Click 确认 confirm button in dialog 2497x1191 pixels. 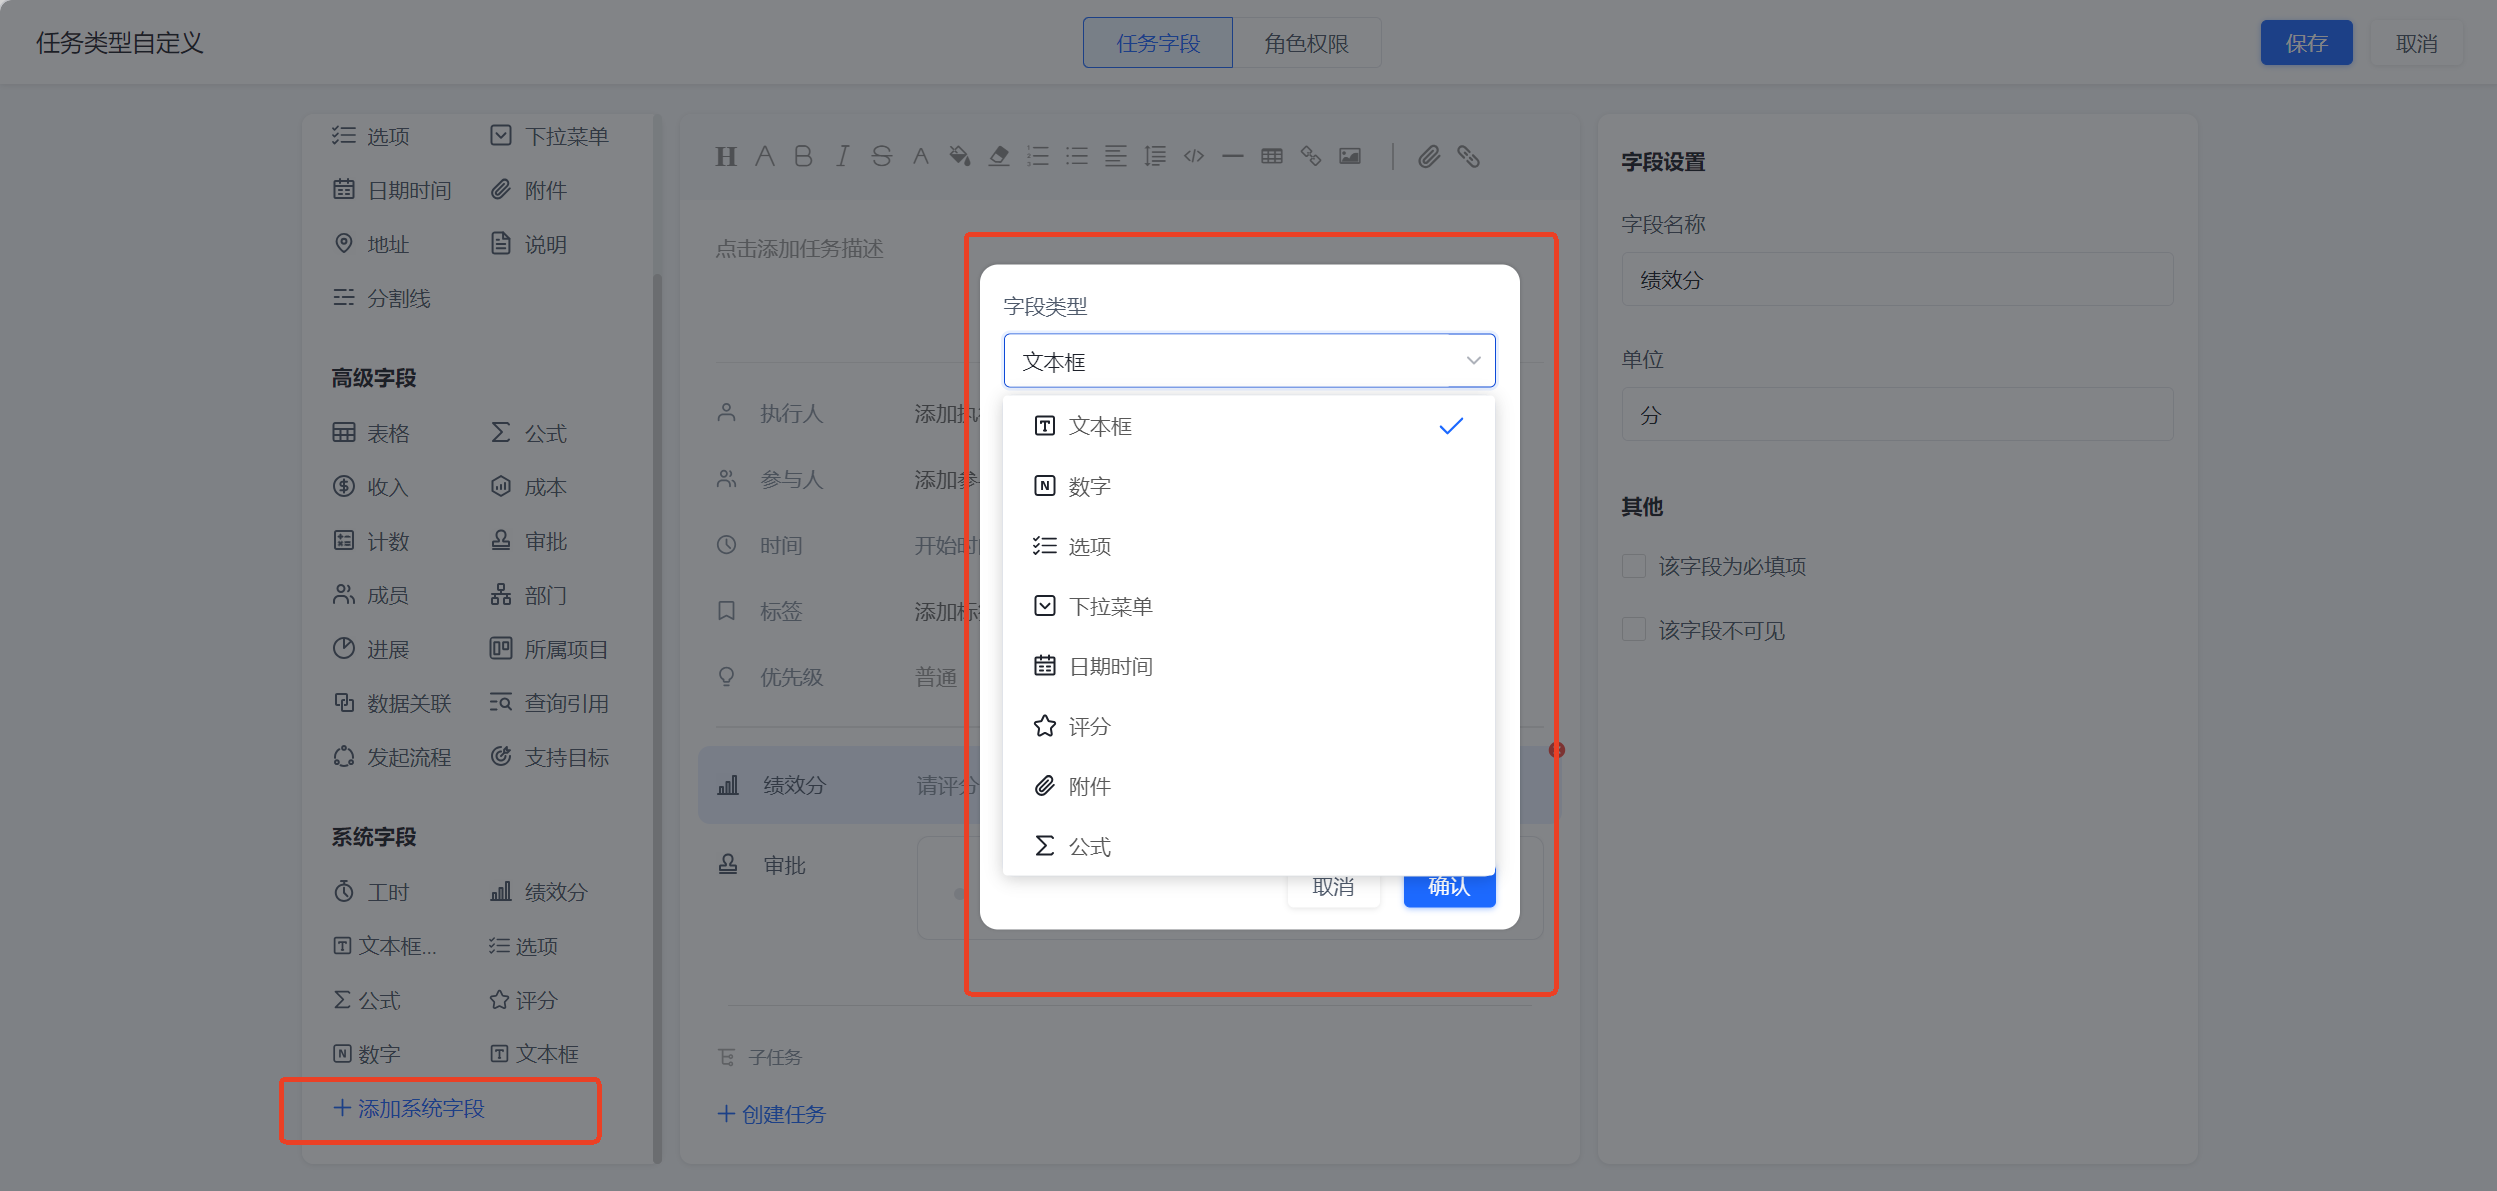[1449, 890]
